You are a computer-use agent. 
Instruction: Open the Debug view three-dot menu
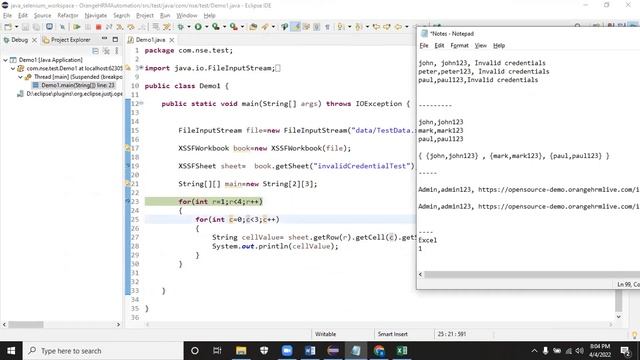117,51
